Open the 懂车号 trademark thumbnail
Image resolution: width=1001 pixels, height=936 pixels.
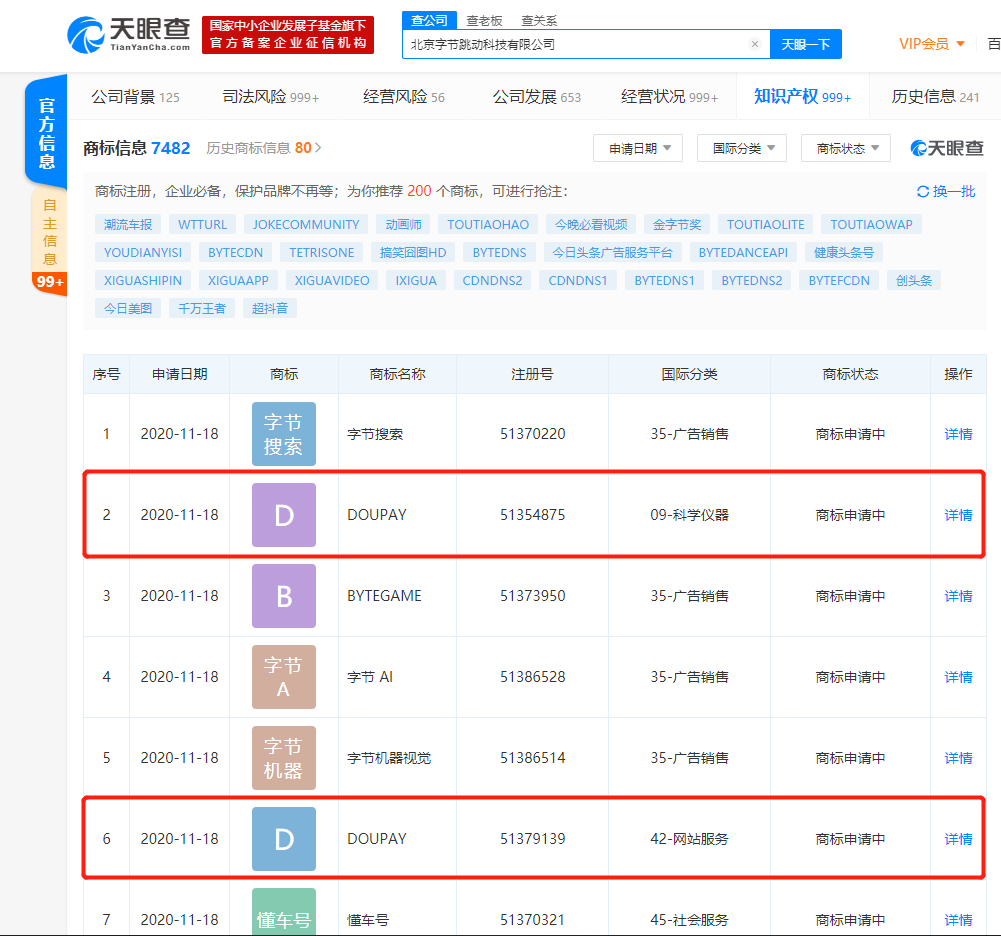[283, 912]
